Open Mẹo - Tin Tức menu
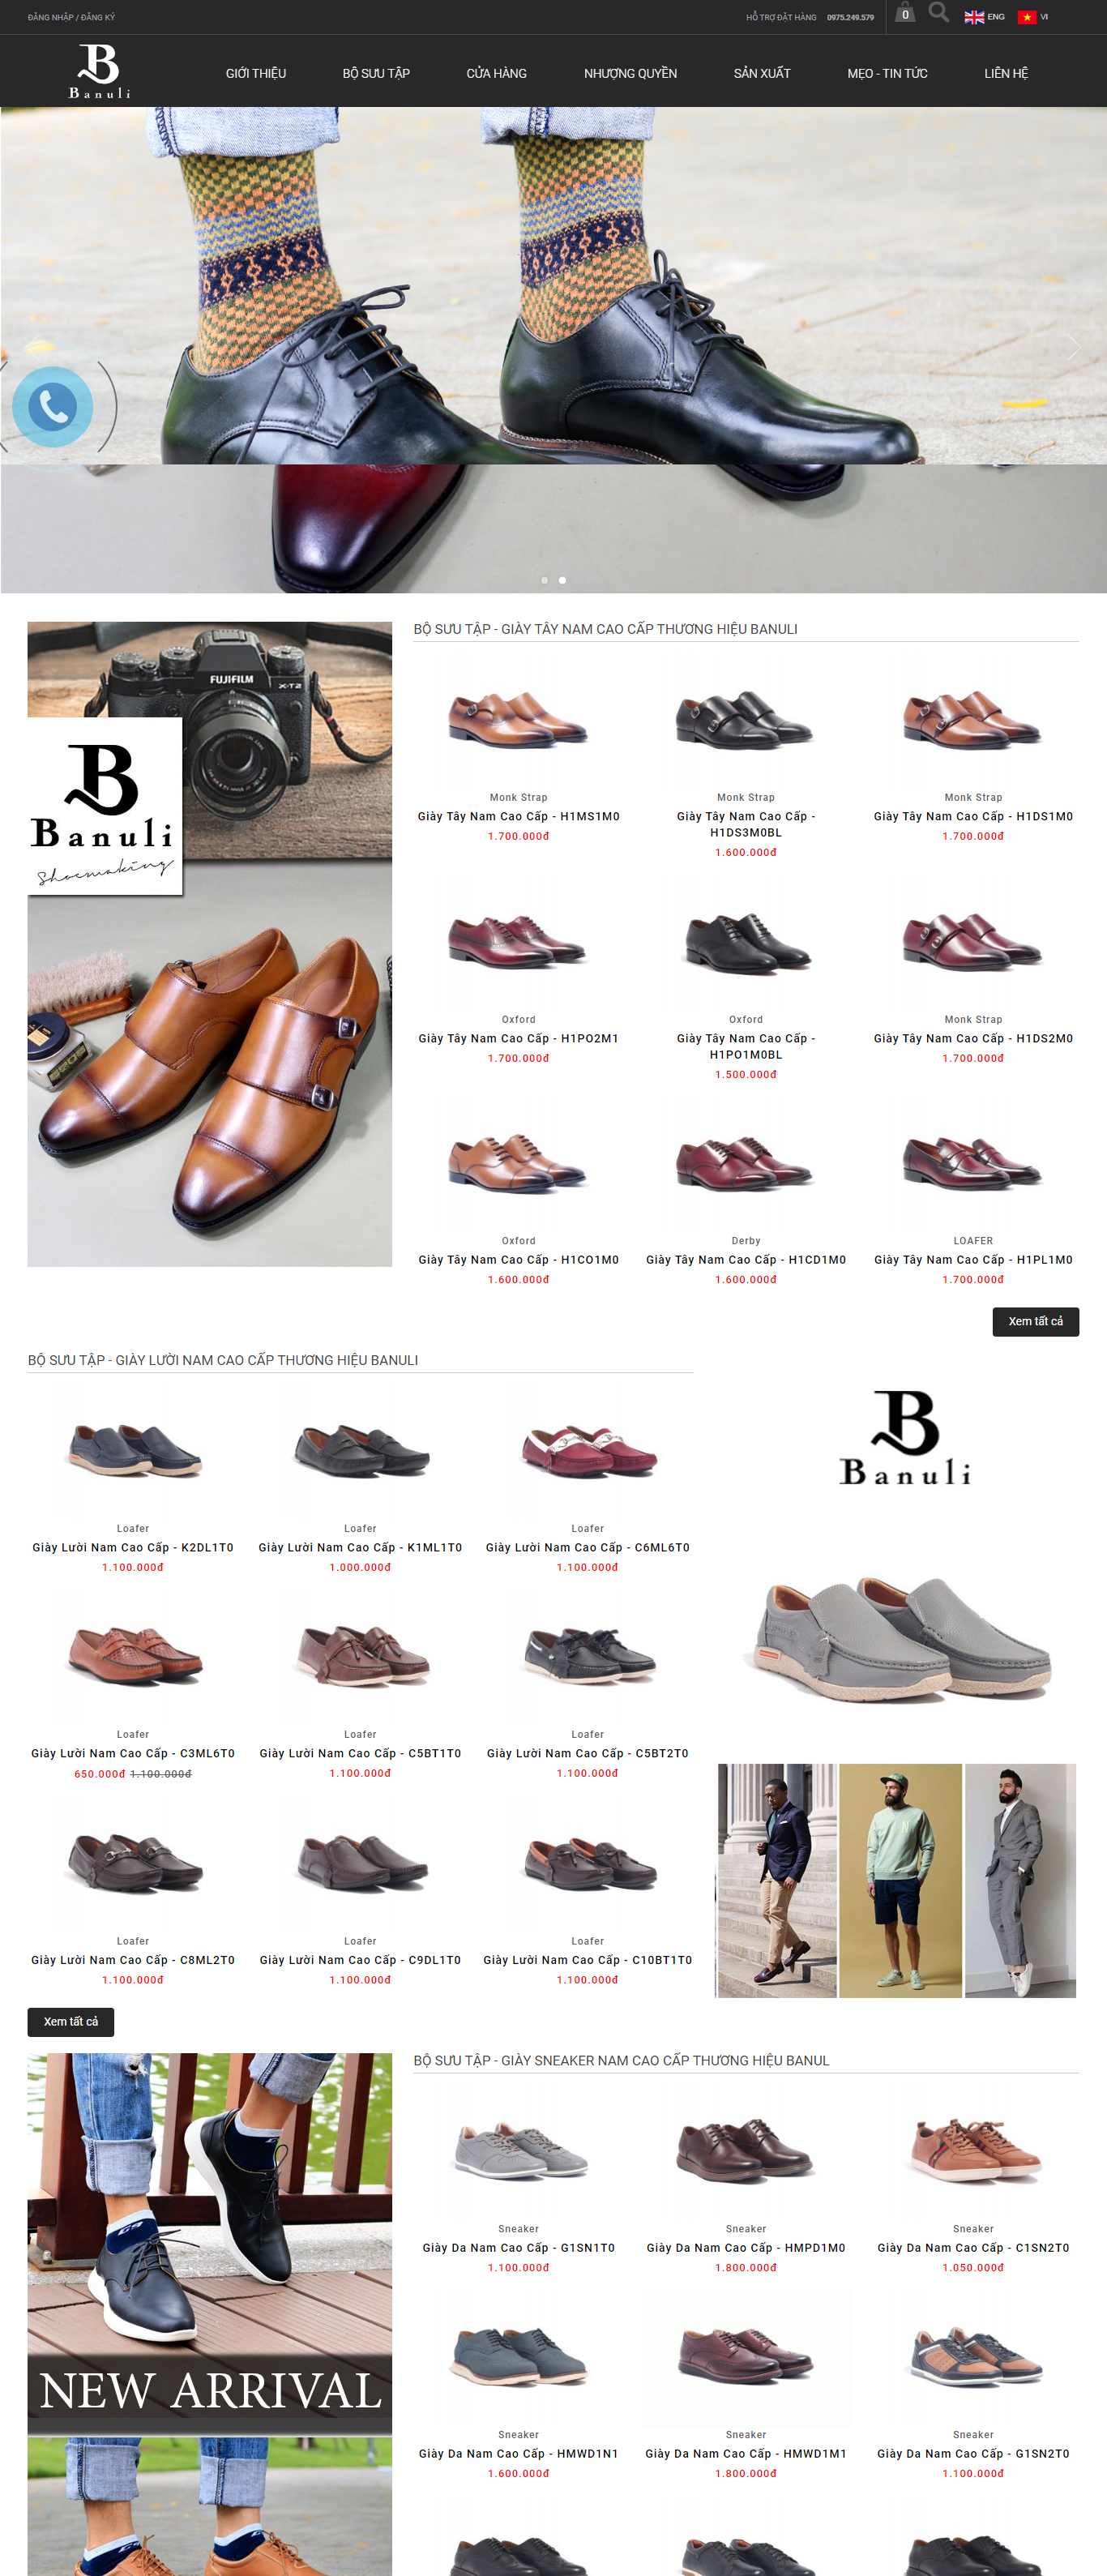 pos(887,73)
